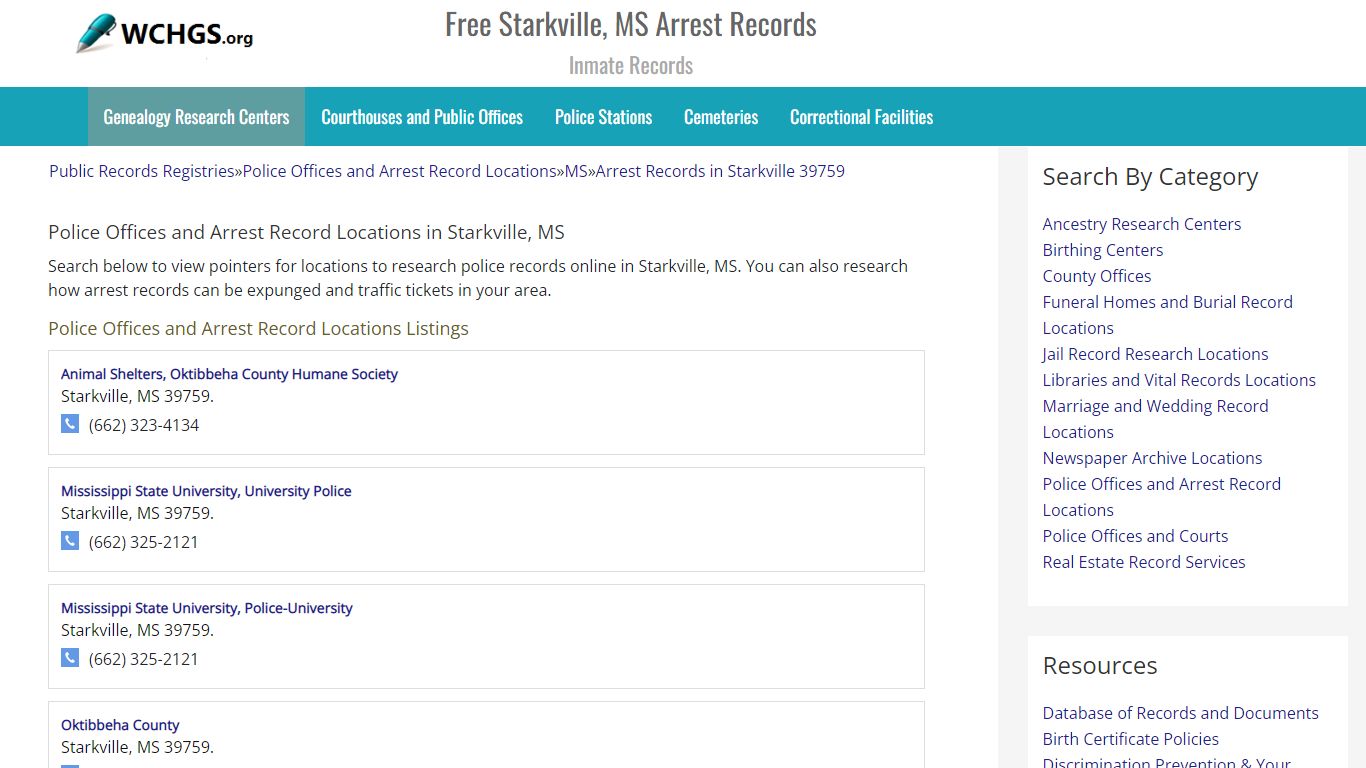Go to Real Estate Record Services
Image resolution: width=1366 pixels, height=768 pixels.
[1144, 562]
